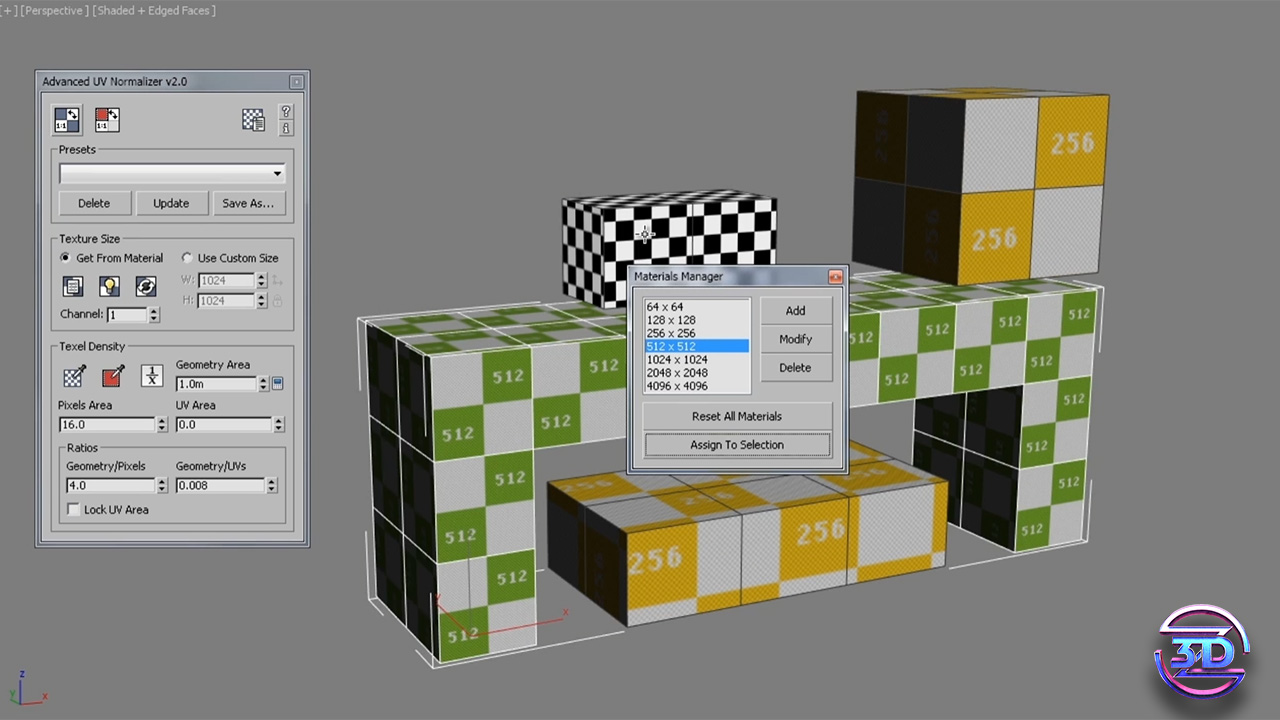Select 256 x 256 in the materials list
1280x720 pixels.
coord(671,333)
